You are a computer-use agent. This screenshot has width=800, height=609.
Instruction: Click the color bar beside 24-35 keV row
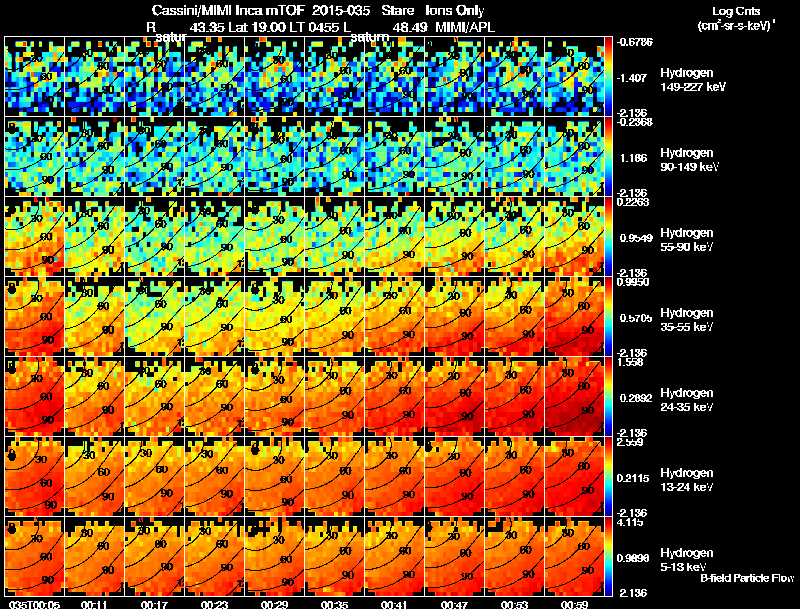[x=609, y=396]
